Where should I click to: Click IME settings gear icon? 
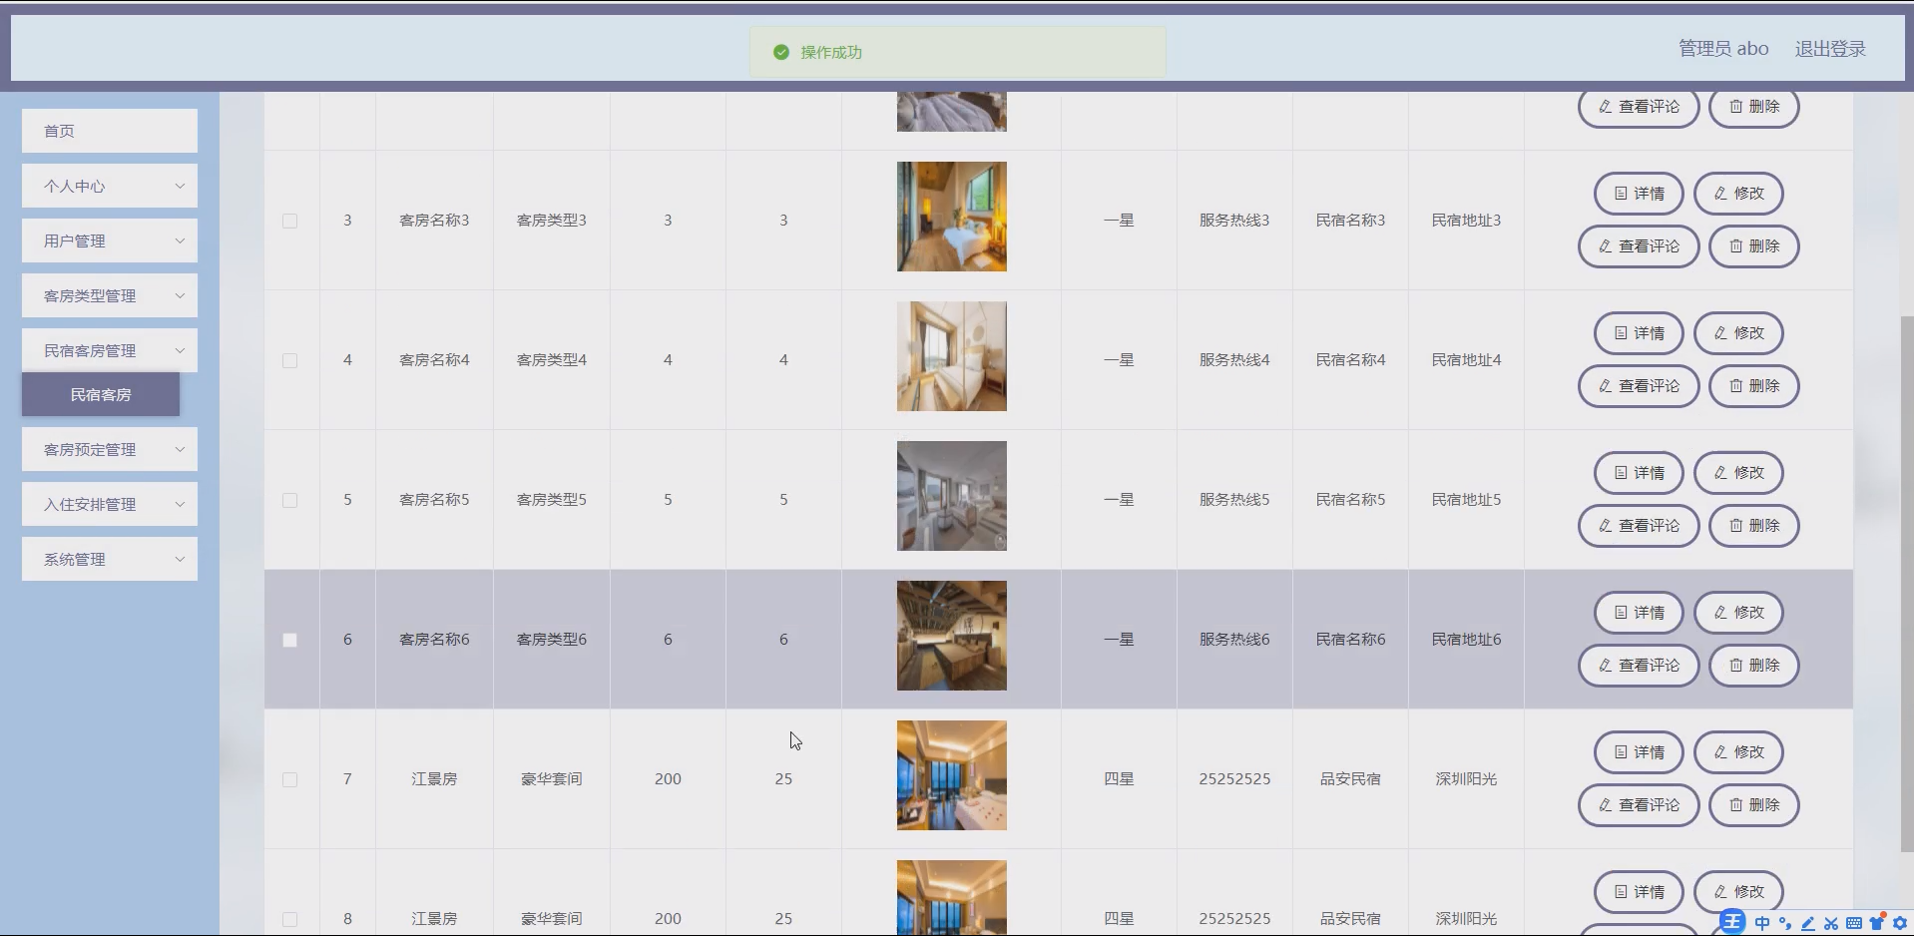tap(1900, 923)
